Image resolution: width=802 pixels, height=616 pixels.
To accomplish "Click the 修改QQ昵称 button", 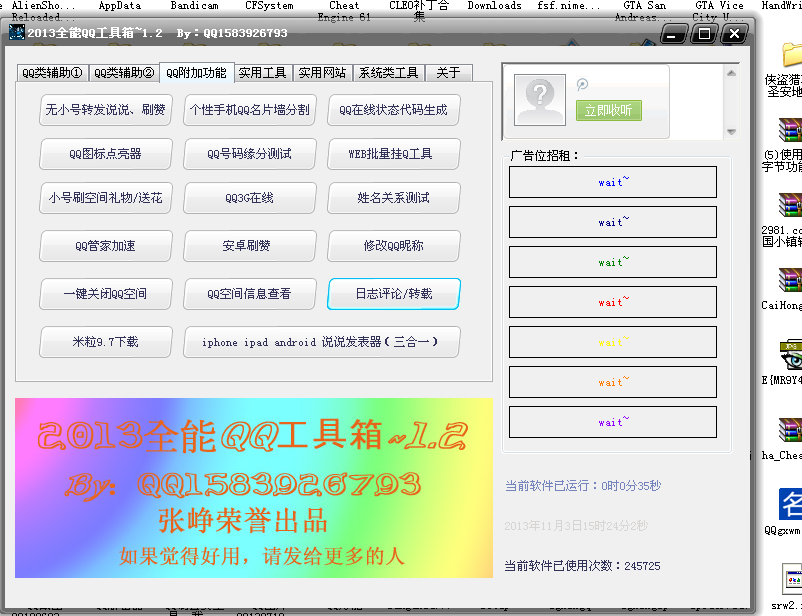I will pos(393,246).
